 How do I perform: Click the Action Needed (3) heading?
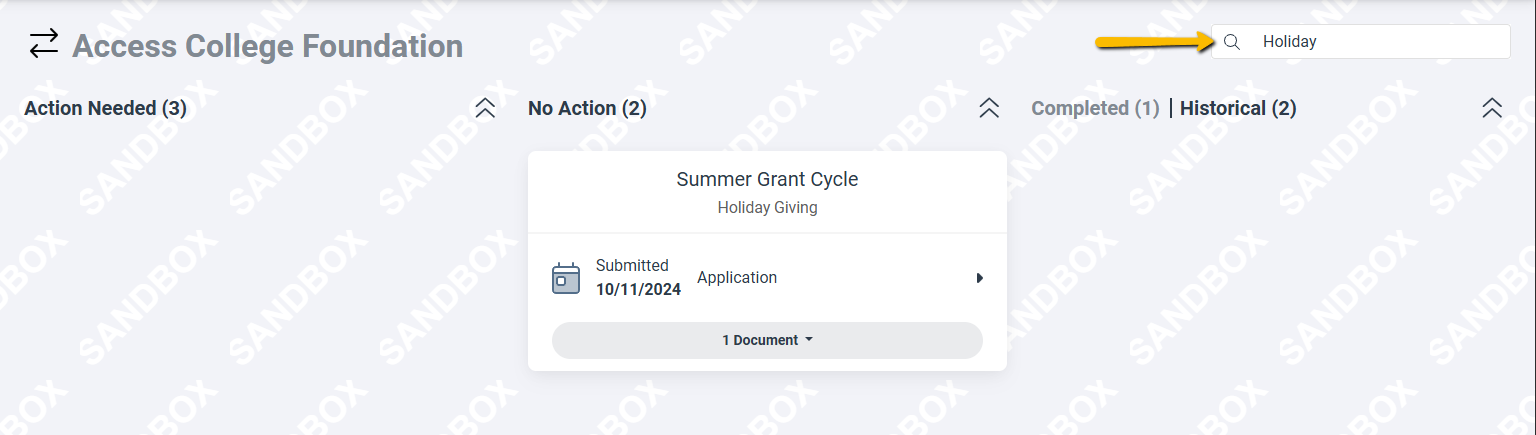coord(105,108)
